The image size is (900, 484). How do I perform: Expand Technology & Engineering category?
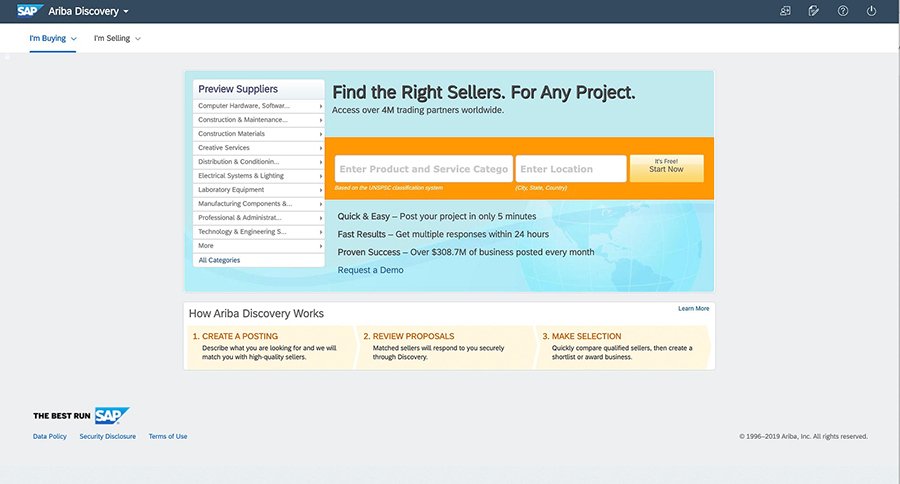(x=259, y=232)
